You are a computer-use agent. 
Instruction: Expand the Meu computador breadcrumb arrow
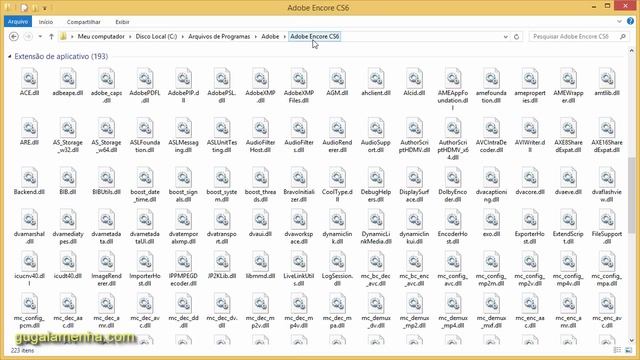tap(131, 37)
